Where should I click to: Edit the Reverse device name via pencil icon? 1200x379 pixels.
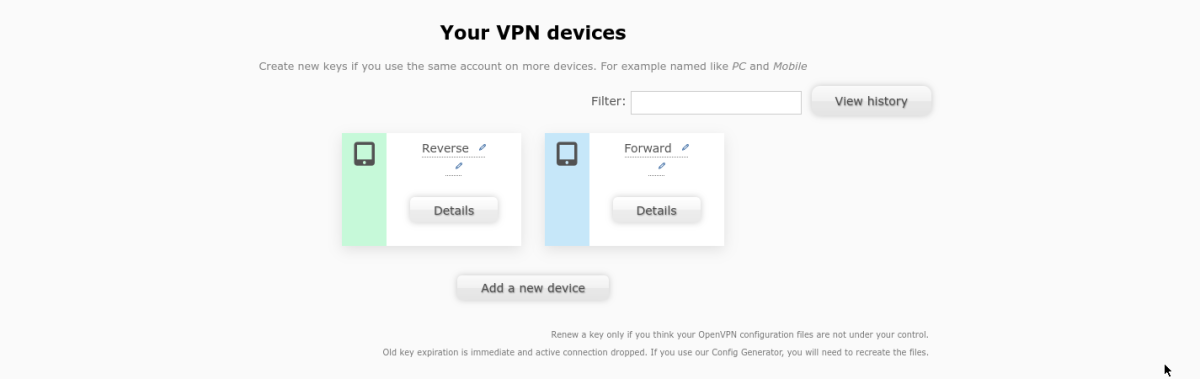point(482,148)
